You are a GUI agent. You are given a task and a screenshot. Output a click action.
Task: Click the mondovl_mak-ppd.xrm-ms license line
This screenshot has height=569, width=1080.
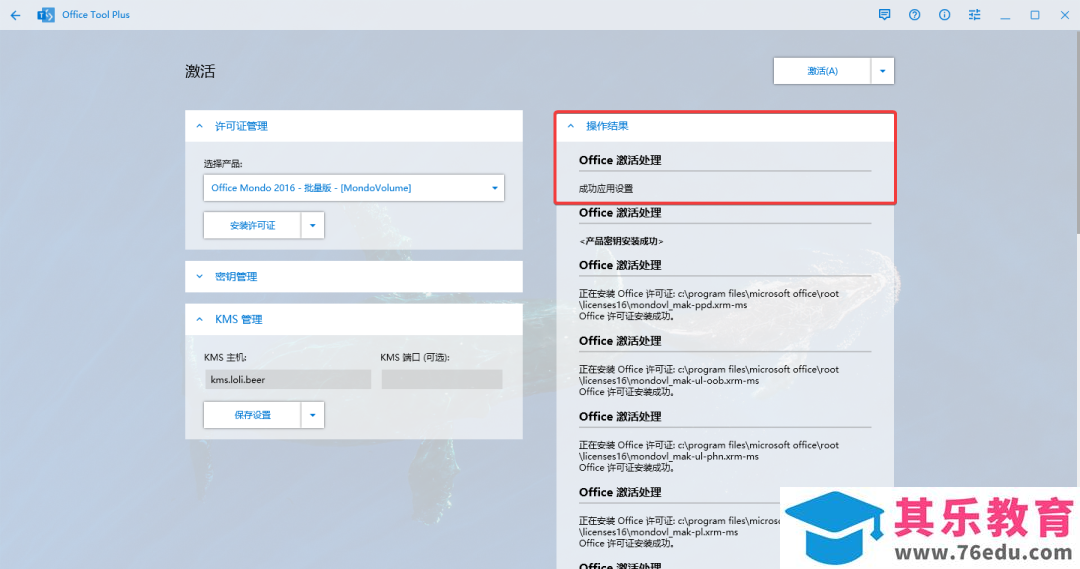pyautogui.click(x=663, y=304)
